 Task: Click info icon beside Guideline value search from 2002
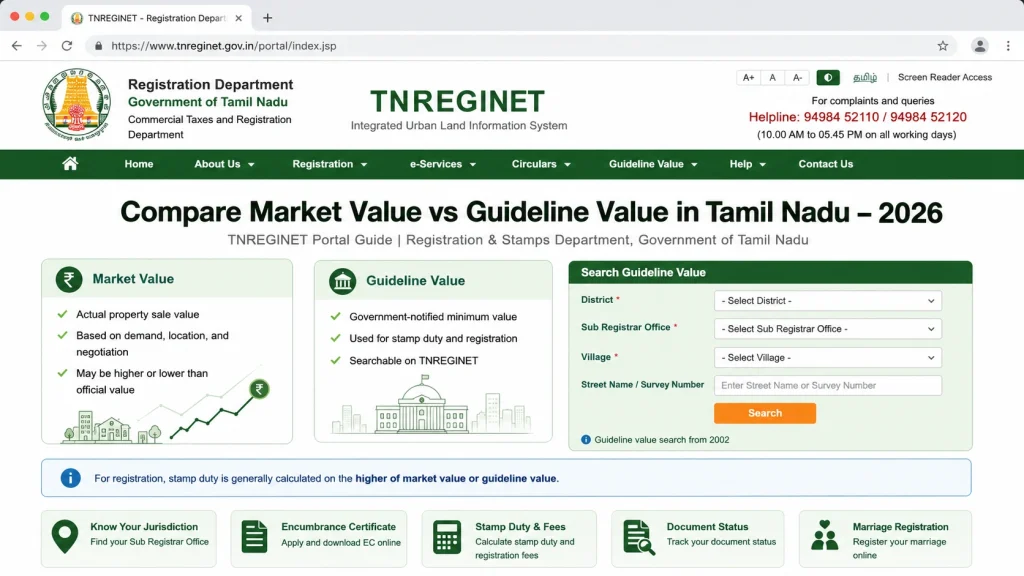(x=586, y=440)
